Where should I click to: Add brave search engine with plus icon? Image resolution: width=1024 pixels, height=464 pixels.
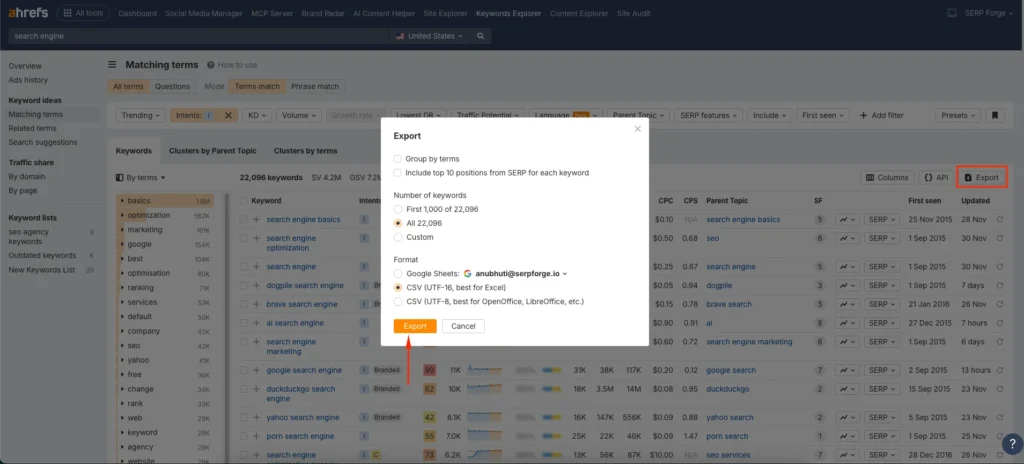tap(257, 305)
